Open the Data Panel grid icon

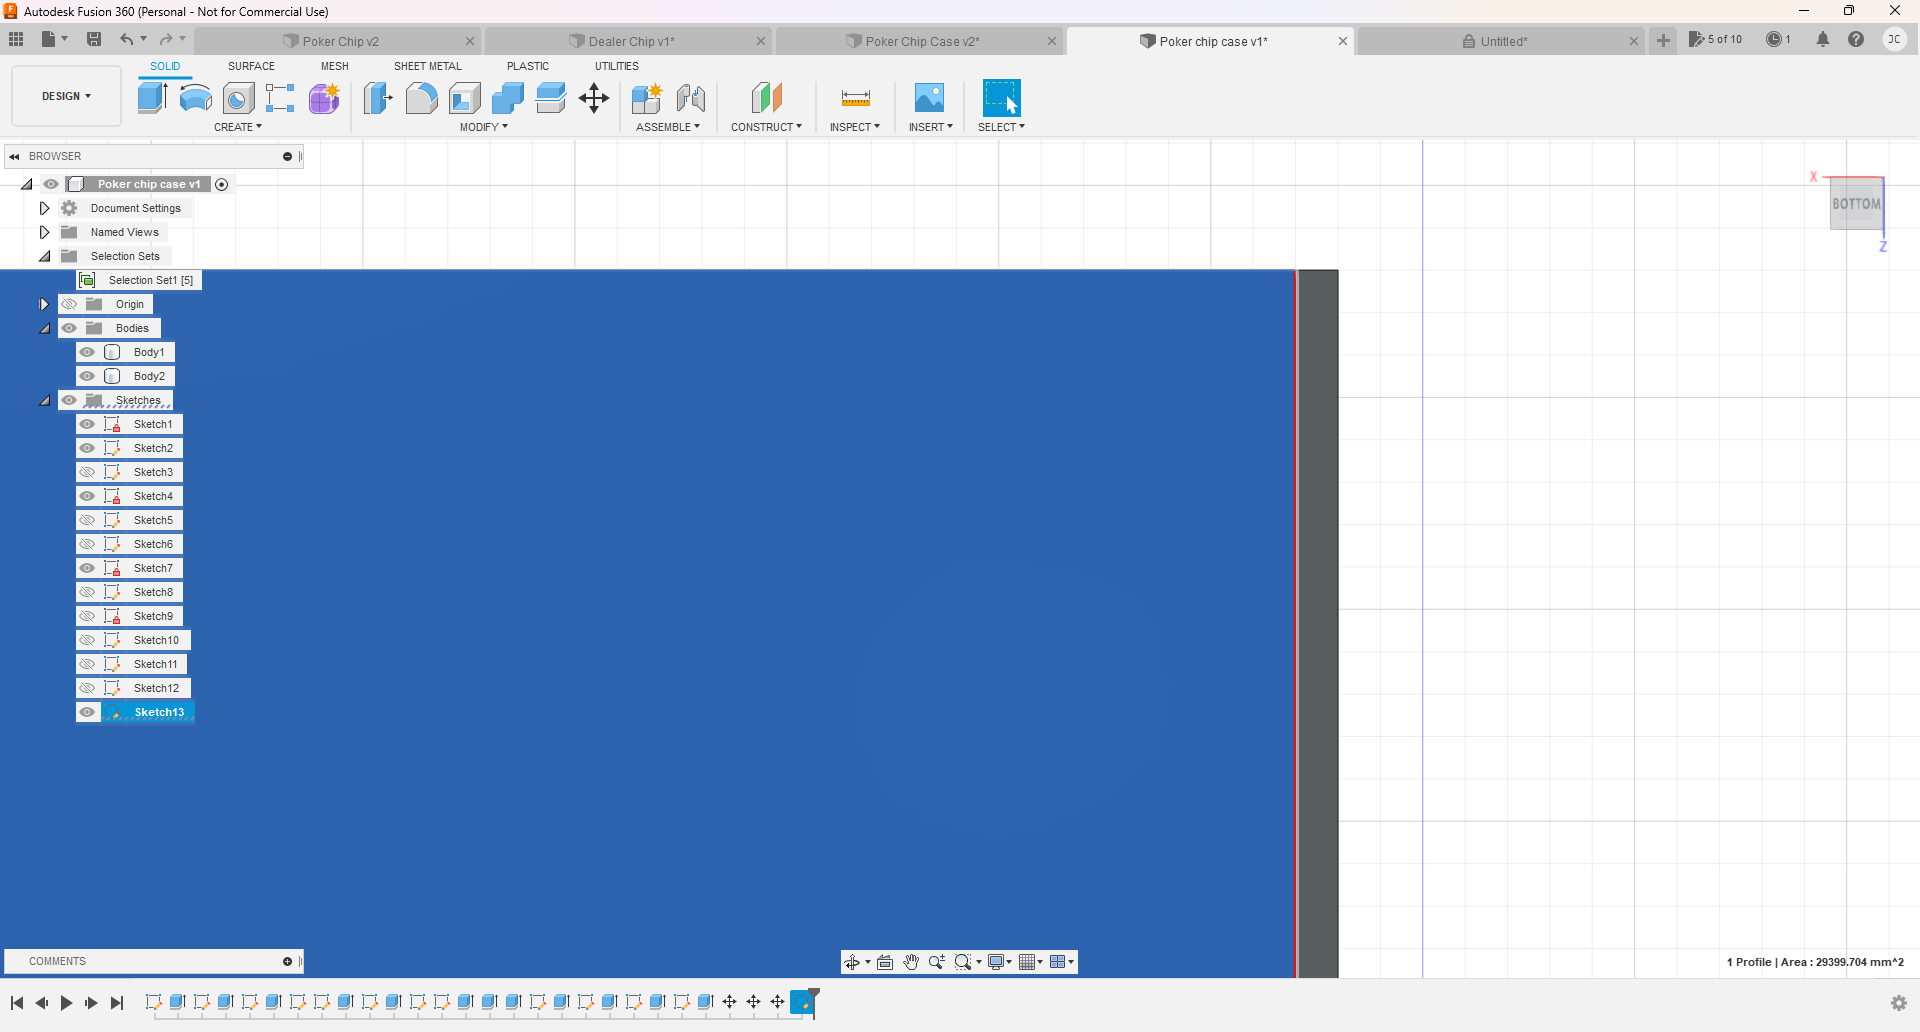[16, 39]
